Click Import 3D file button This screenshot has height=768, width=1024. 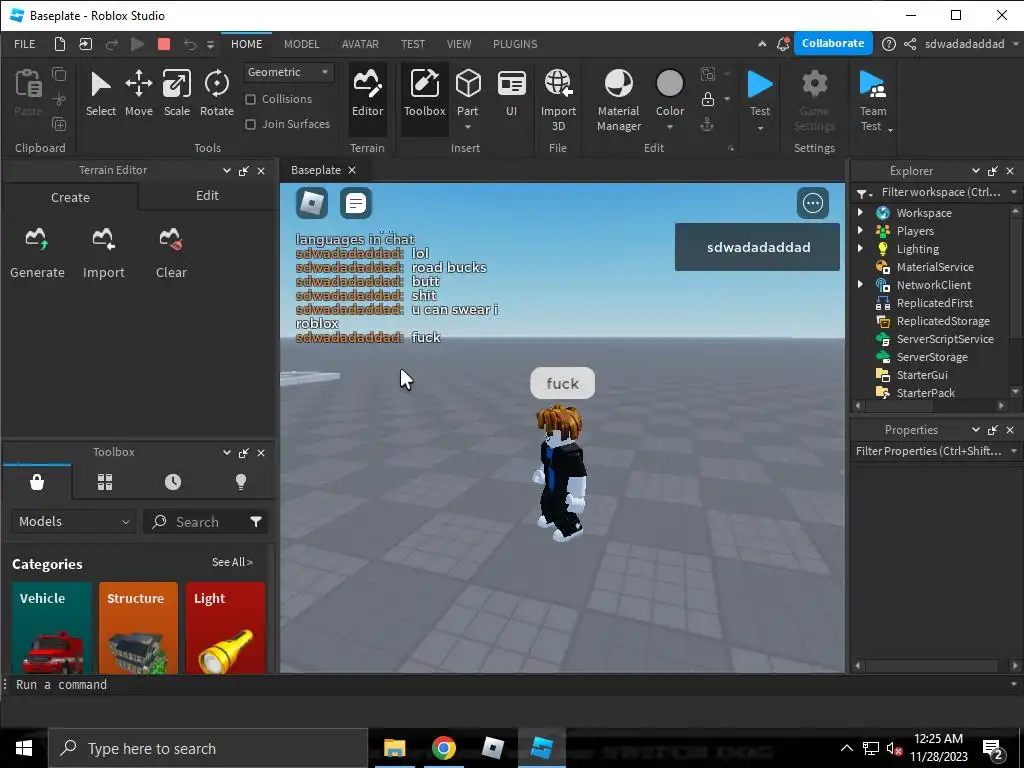click(558, 101)
